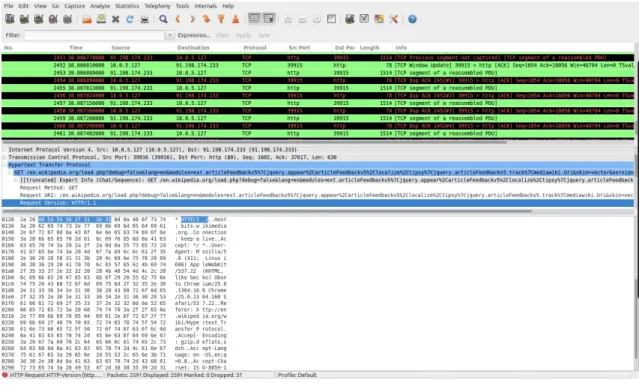Sort by the Length column header

(369, 48)
